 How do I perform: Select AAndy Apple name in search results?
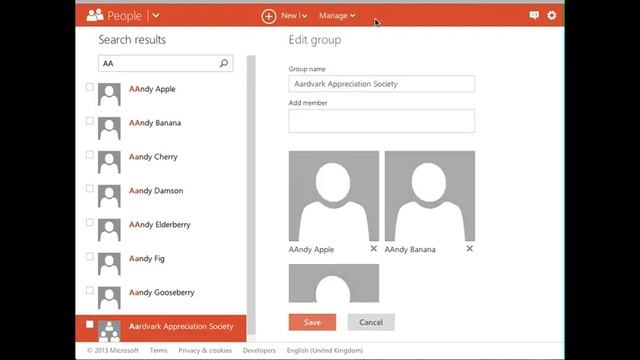coord(152,89)
